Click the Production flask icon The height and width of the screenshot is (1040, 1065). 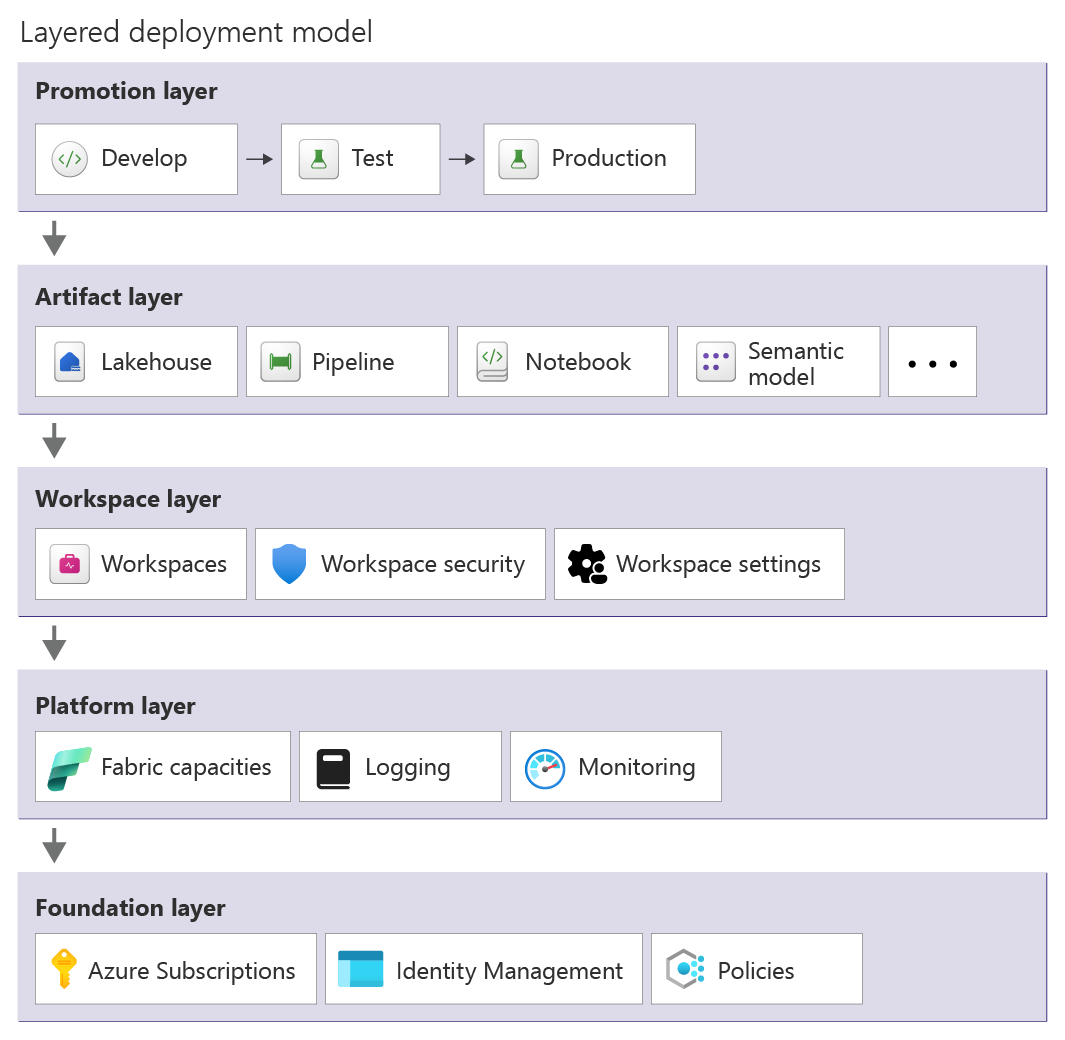pyautogui.click(x=518, y=159)
